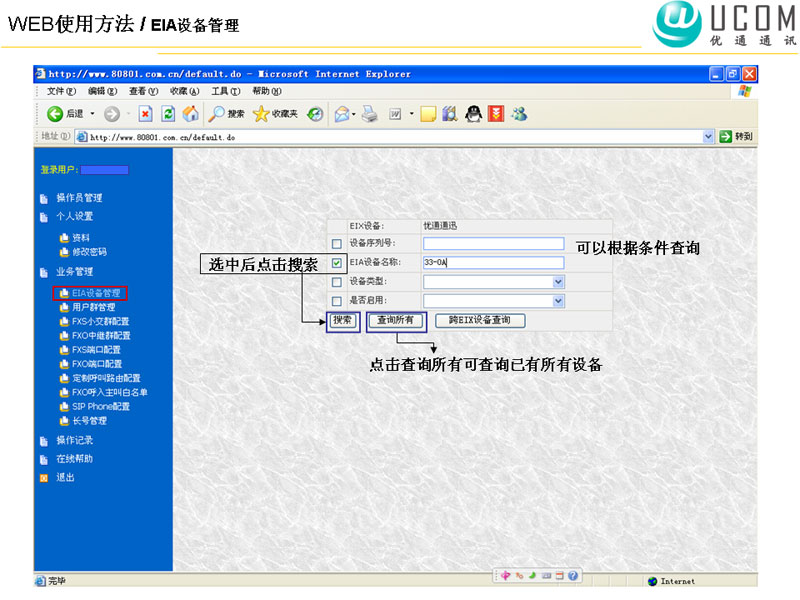
Task: Open the Search magnifier toolbar button
Action: pos(226,114)
